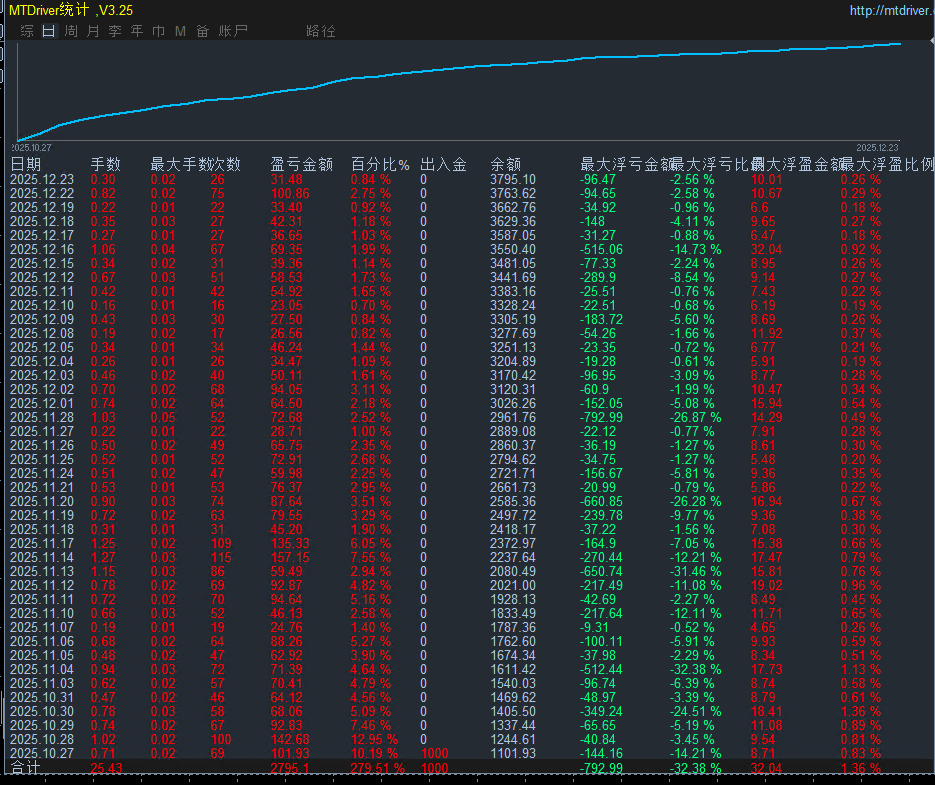Click floating loss -512.44 on 2025.11.04
Image resolution: width=935 pixels, height=785 pixels.
coord(601,669)
